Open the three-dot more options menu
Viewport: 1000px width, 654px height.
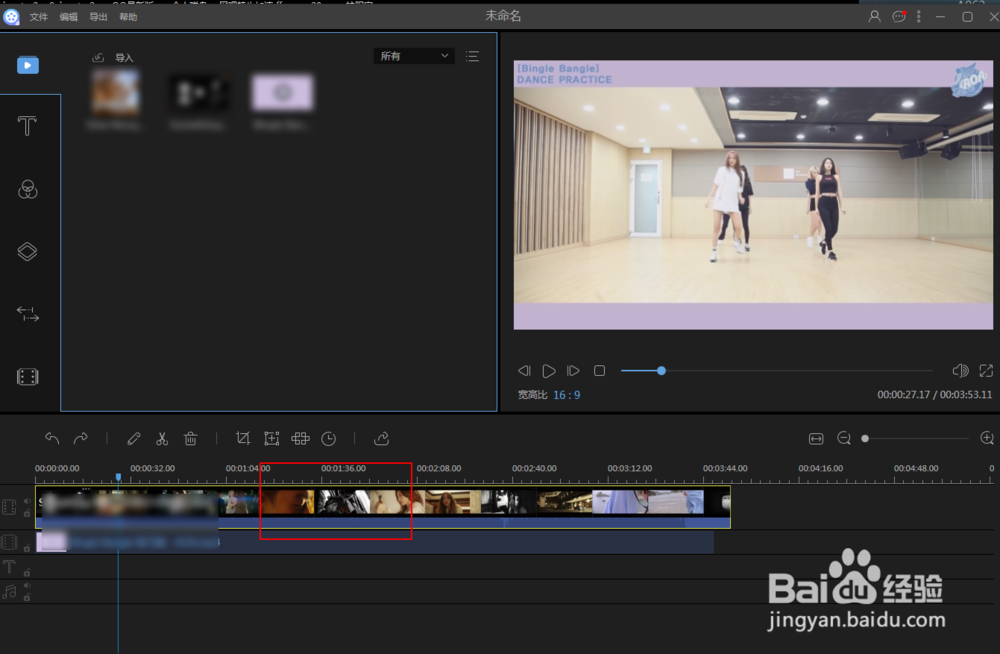click(918, 17)
